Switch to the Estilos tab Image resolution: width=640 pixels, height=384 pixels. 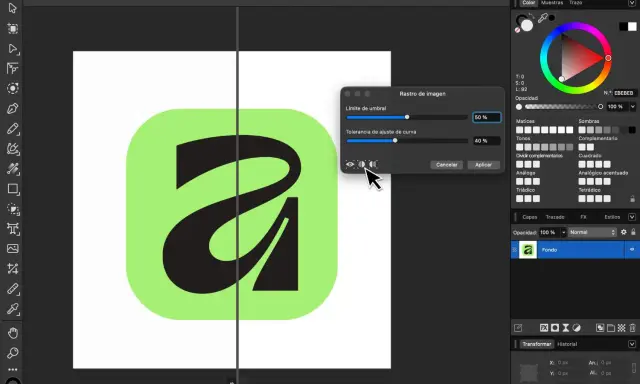click(612, 217)
